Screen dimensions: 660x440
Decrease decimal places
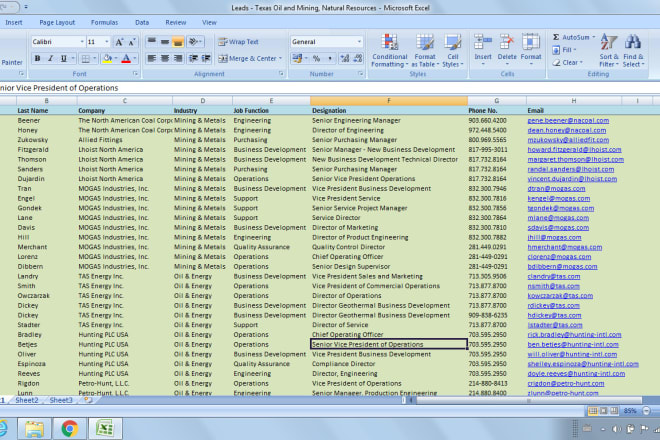click(x=358, y=59)
